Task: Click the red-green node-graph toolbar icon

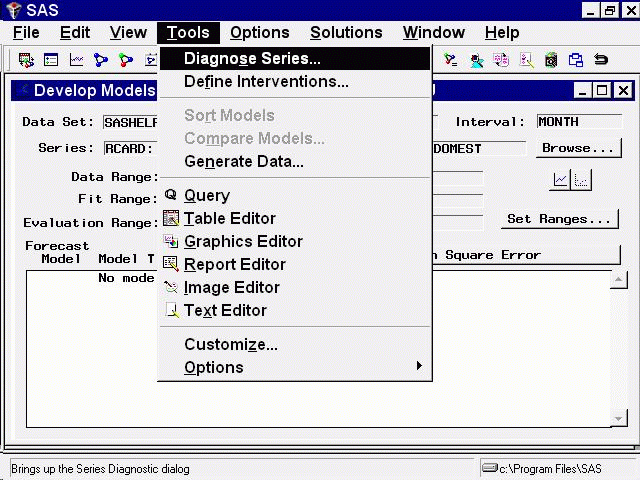Action: pos(126,60)
